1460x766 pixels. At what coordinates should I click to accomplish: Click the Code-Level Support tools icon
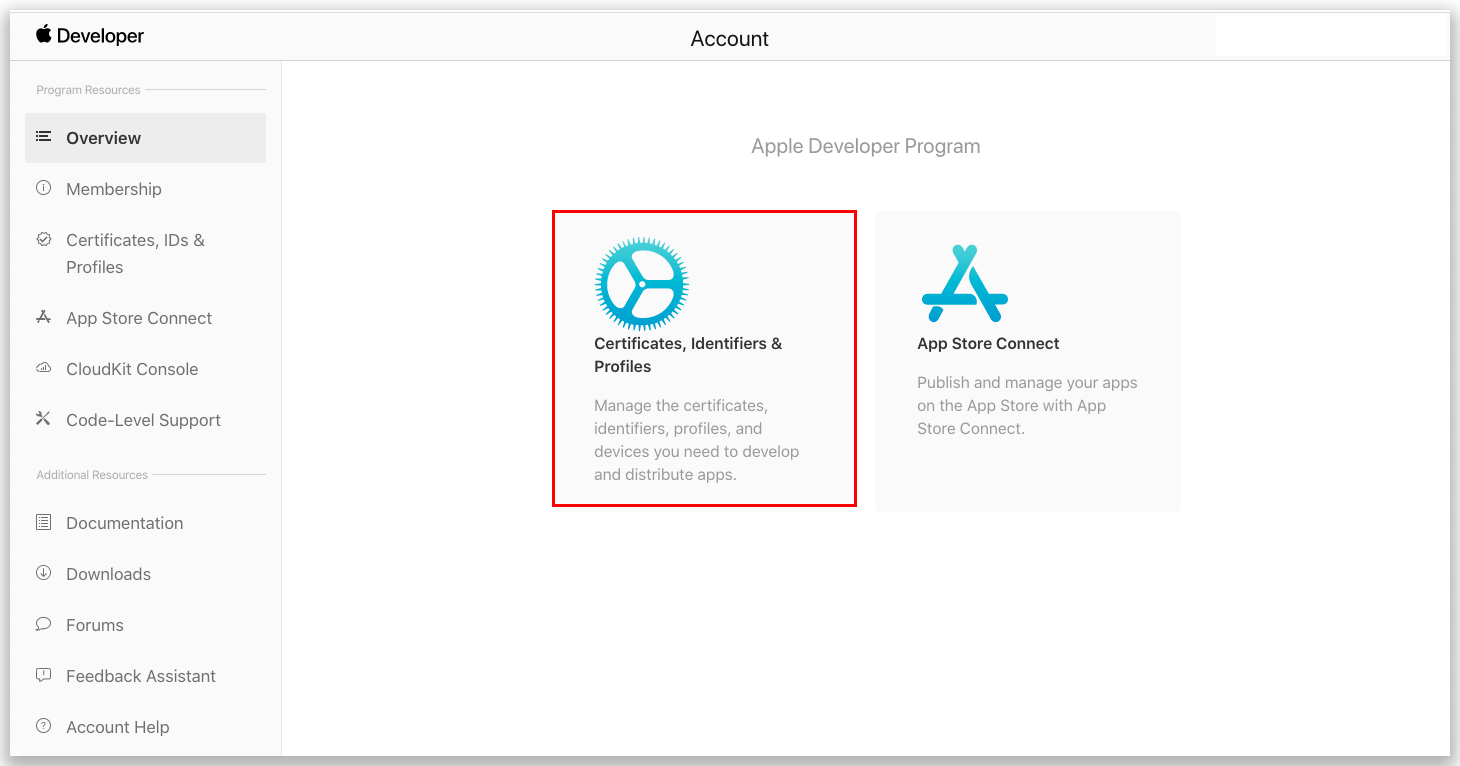point(43,419)
